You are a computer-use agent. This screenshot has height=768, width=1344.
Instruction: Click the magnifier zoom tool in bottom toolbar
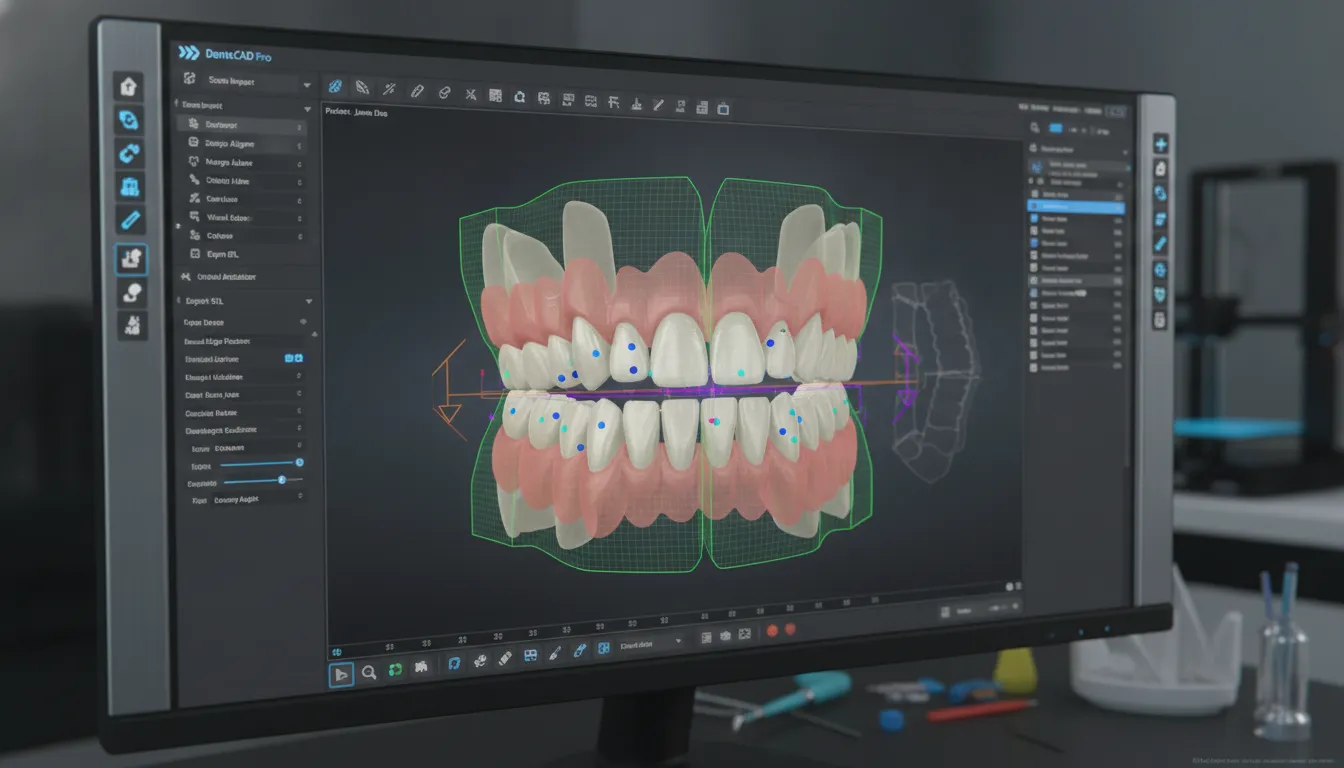pos(368,673)
